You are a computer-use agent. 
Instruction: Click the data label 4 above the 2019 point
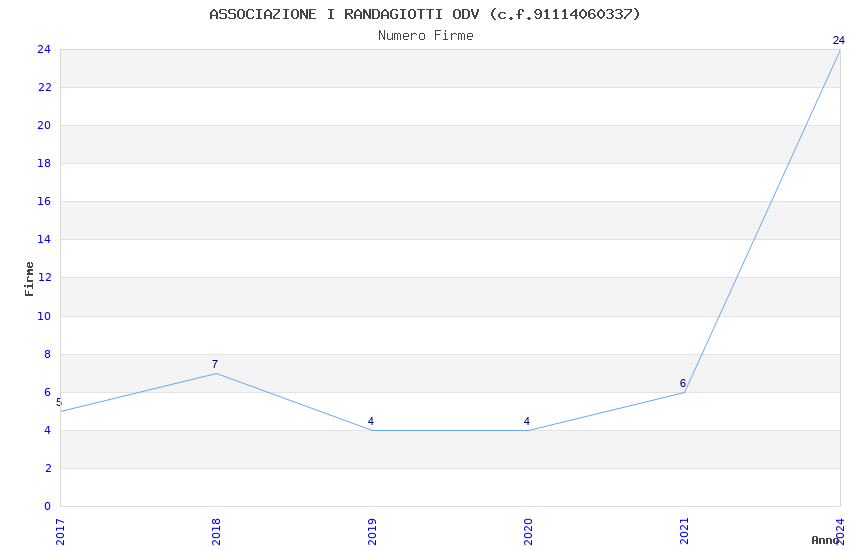point(371,421)
